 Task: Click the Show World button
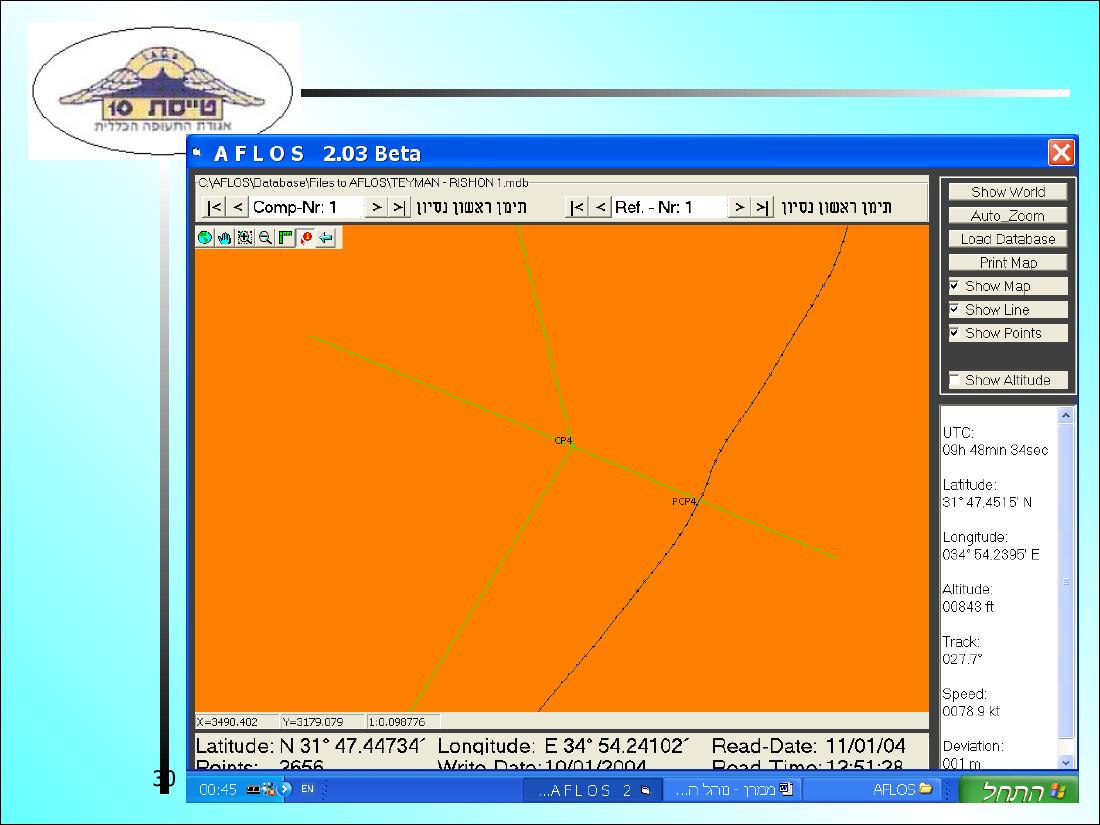click(x=1008, y=192)
